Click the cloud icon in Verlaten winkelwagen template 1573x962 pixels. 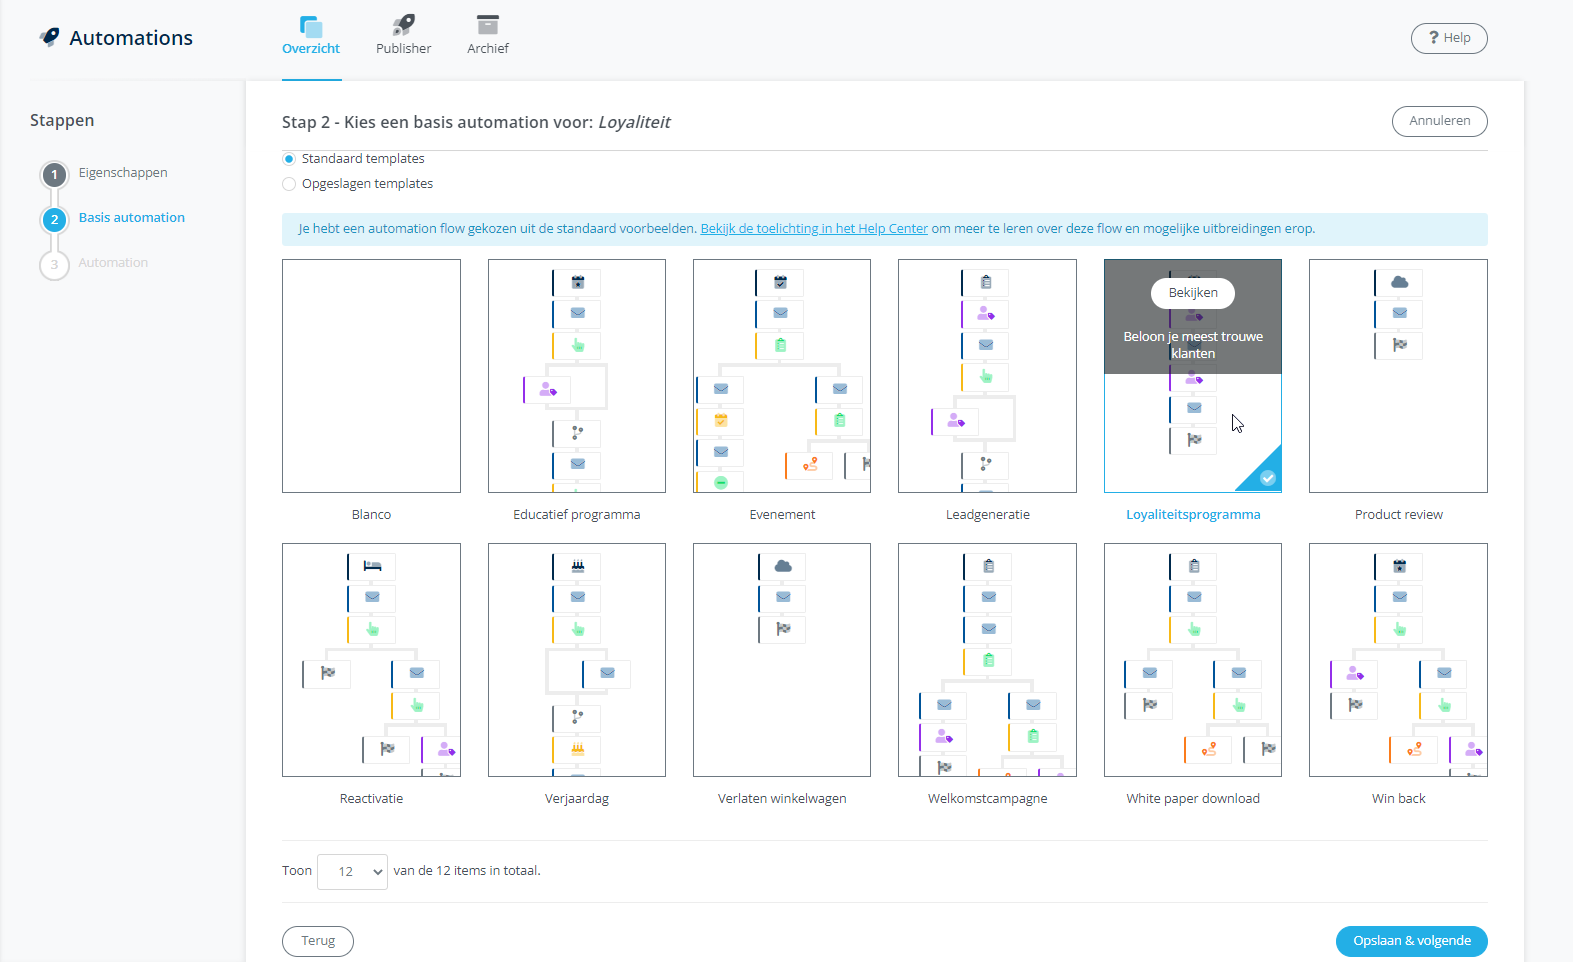(x=783, y=566)
